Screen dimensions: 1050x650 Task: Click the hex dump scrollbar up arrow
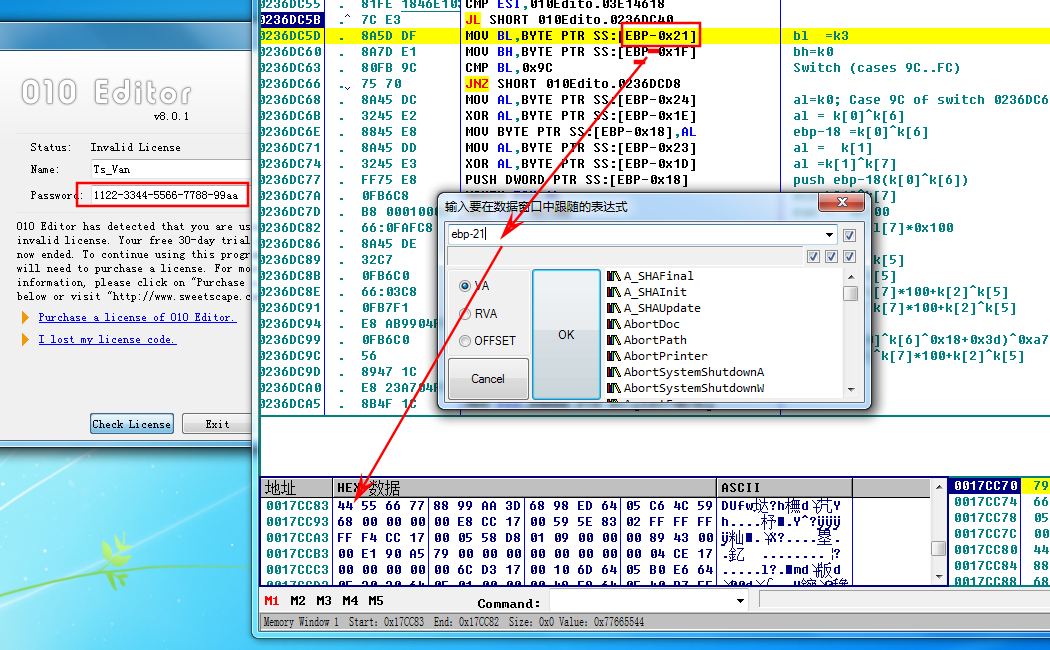(939, 487)
